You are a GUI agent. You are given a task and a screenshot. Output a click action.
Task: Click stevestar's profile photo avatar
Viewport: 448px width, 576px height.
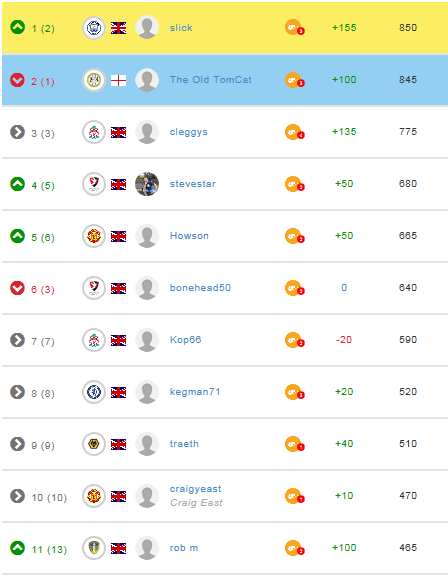tap(147, 184)
